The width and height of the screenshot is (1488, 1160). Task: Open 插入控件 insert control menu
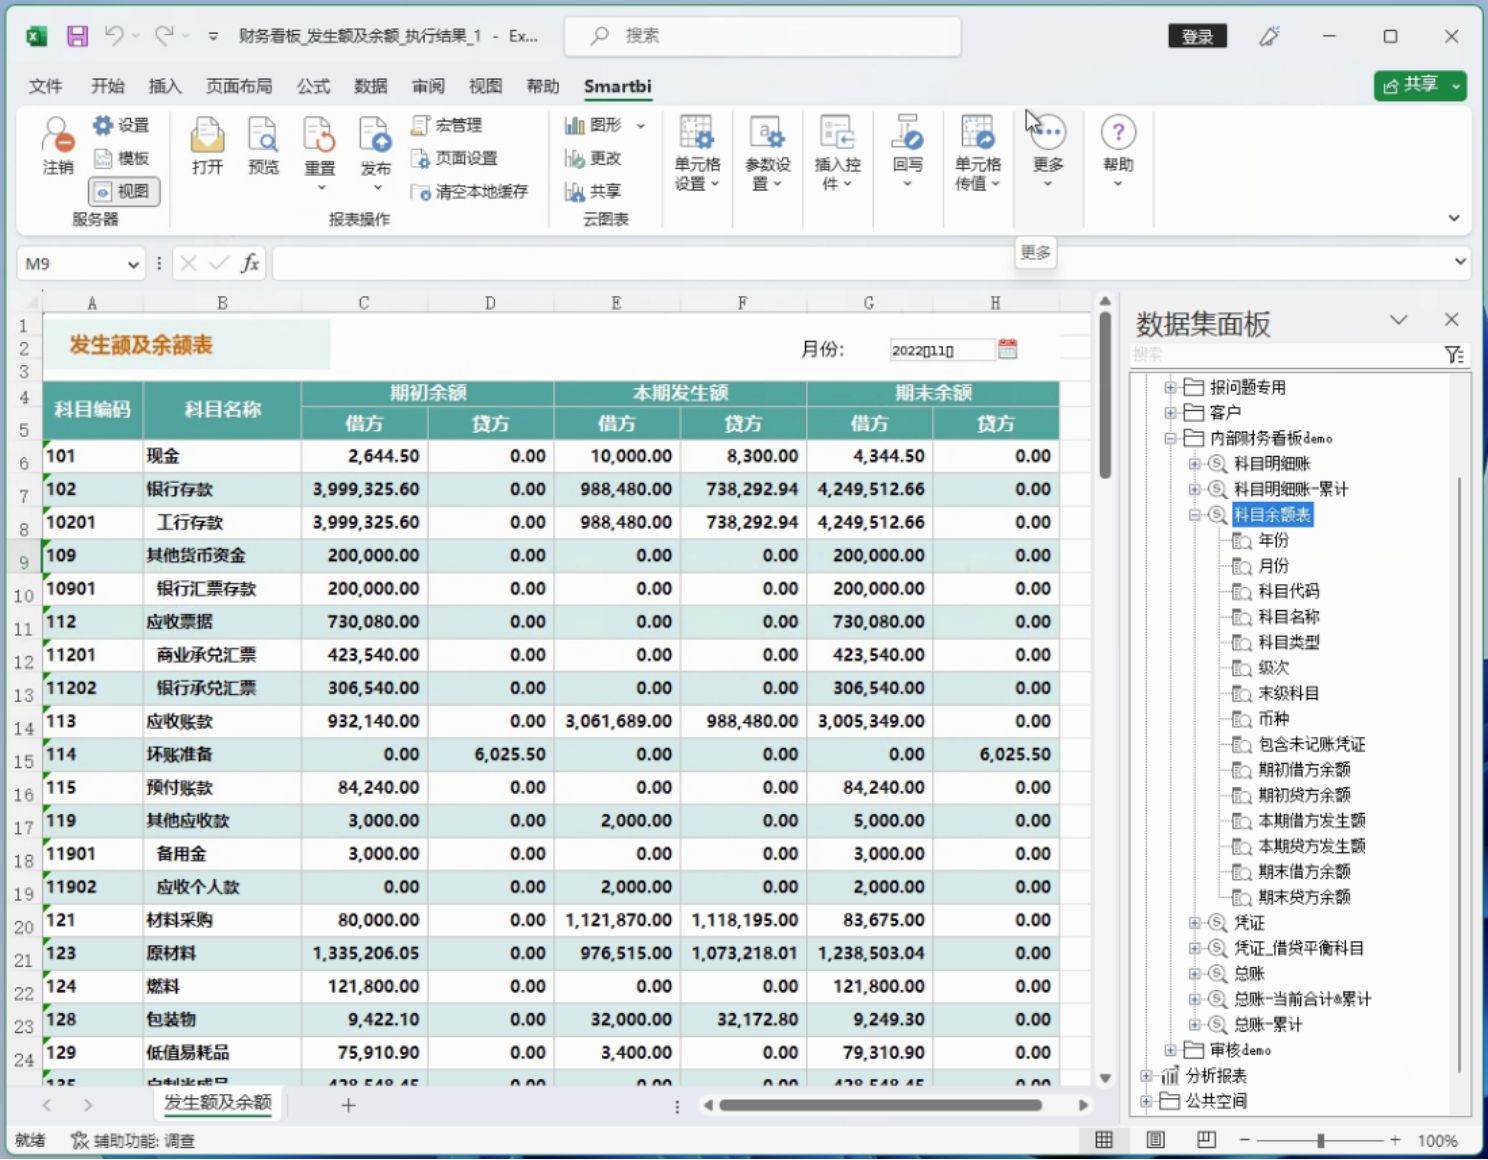[x=837, y=153]
